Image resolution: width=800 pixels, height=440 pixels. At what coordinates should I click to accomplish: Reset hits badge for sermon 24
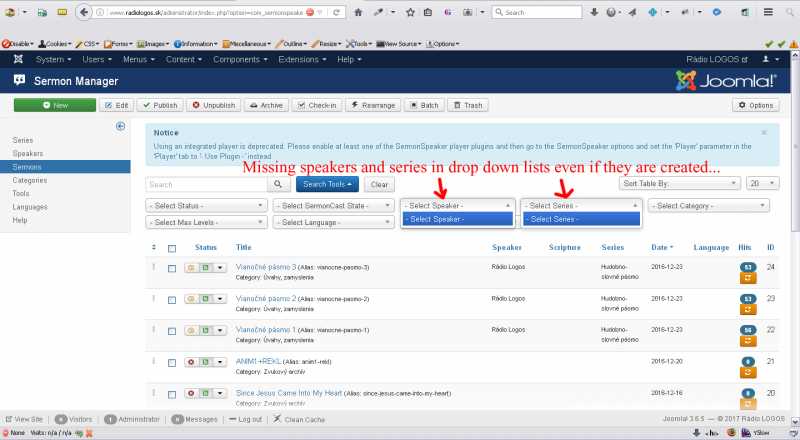point(748,267)
